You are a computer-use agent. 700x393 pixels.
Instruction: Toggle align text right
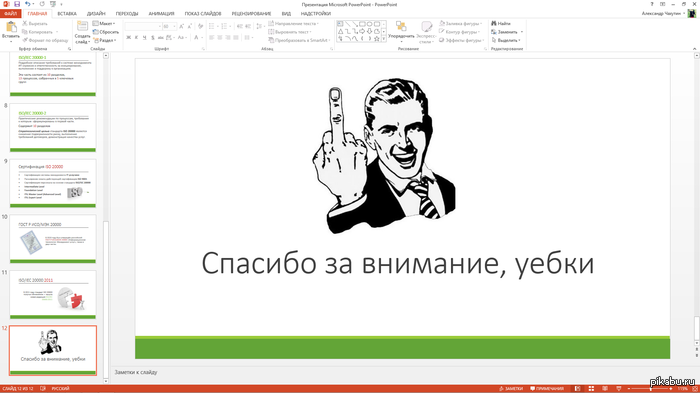(228, 38)
